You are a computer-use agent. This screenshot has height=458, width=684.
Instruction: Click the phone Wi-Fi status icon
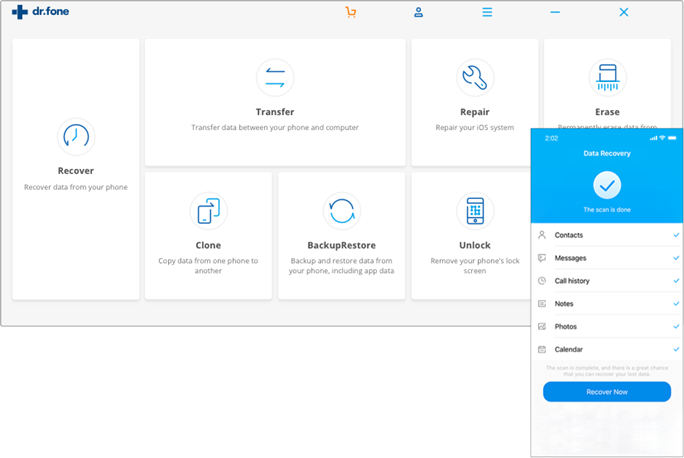[662, 138]
